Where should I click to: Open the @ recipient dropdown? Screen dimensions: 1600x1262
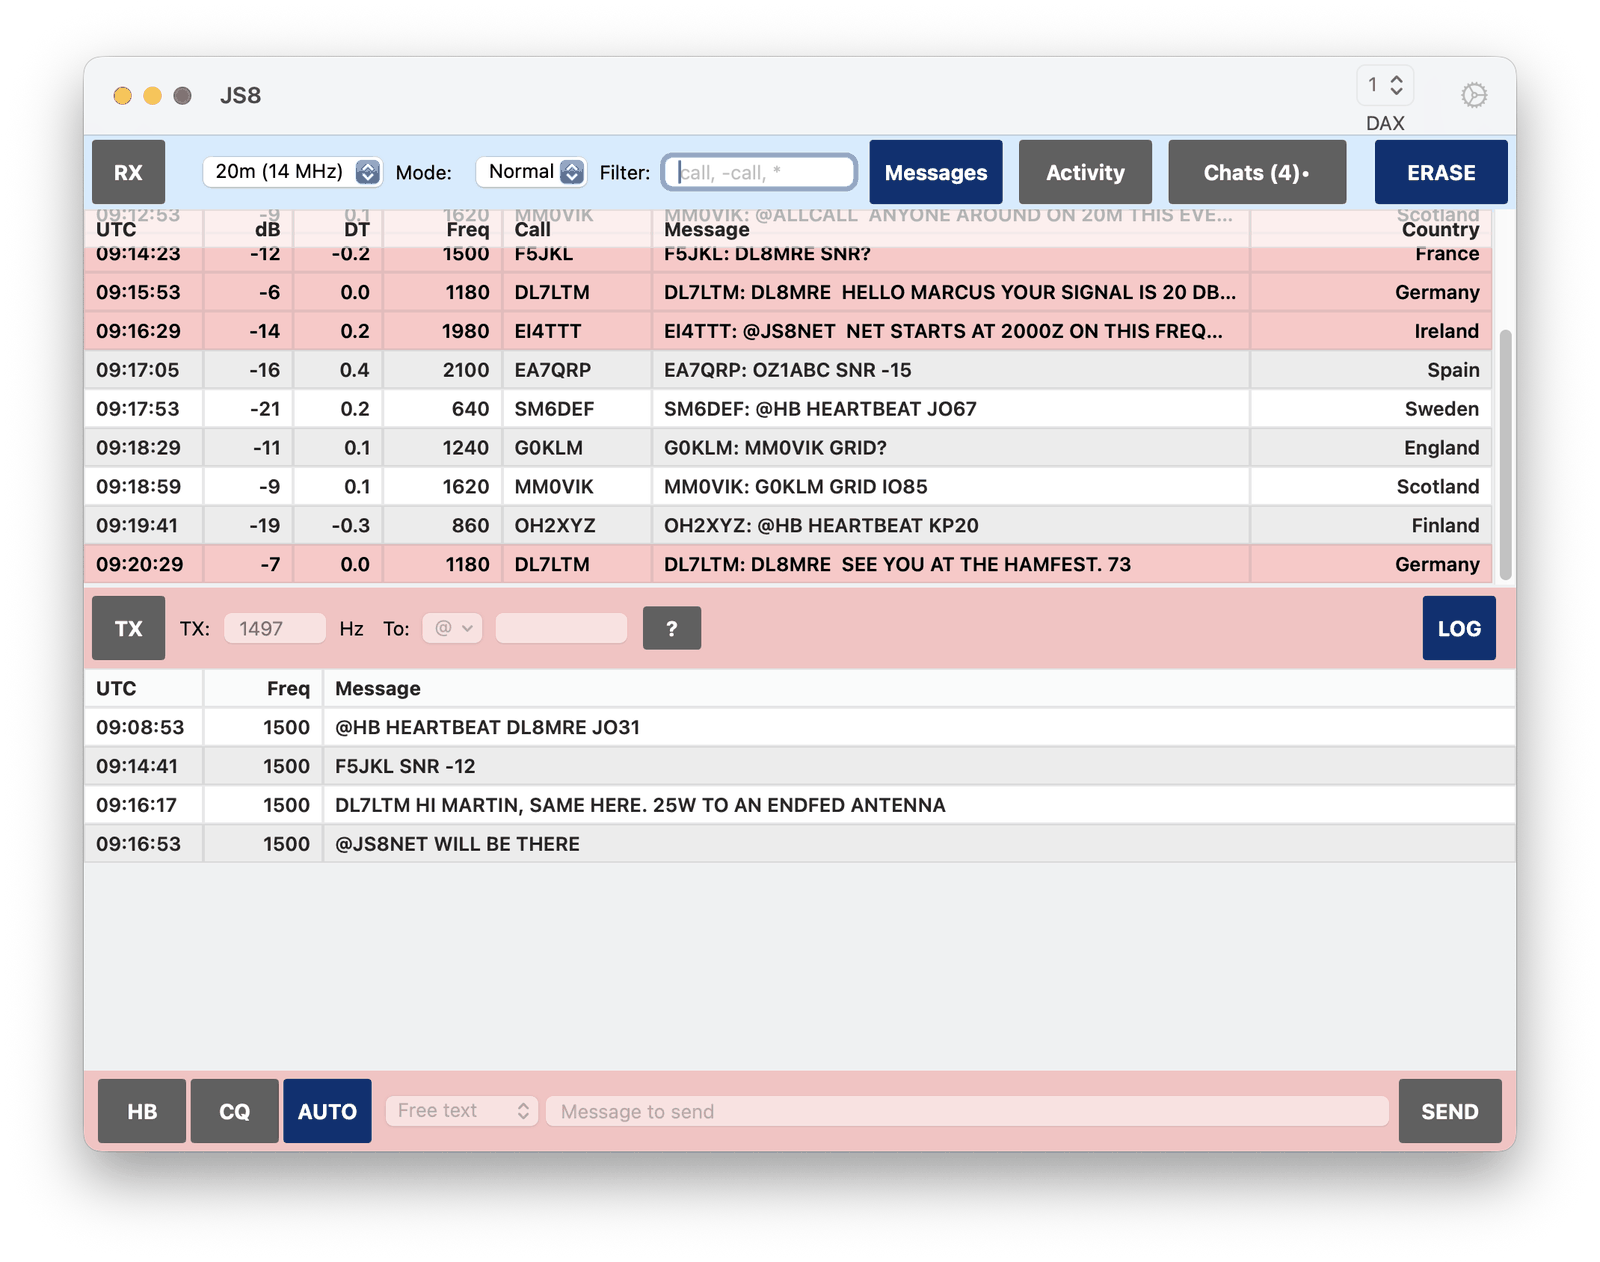[x=453, y=628]
